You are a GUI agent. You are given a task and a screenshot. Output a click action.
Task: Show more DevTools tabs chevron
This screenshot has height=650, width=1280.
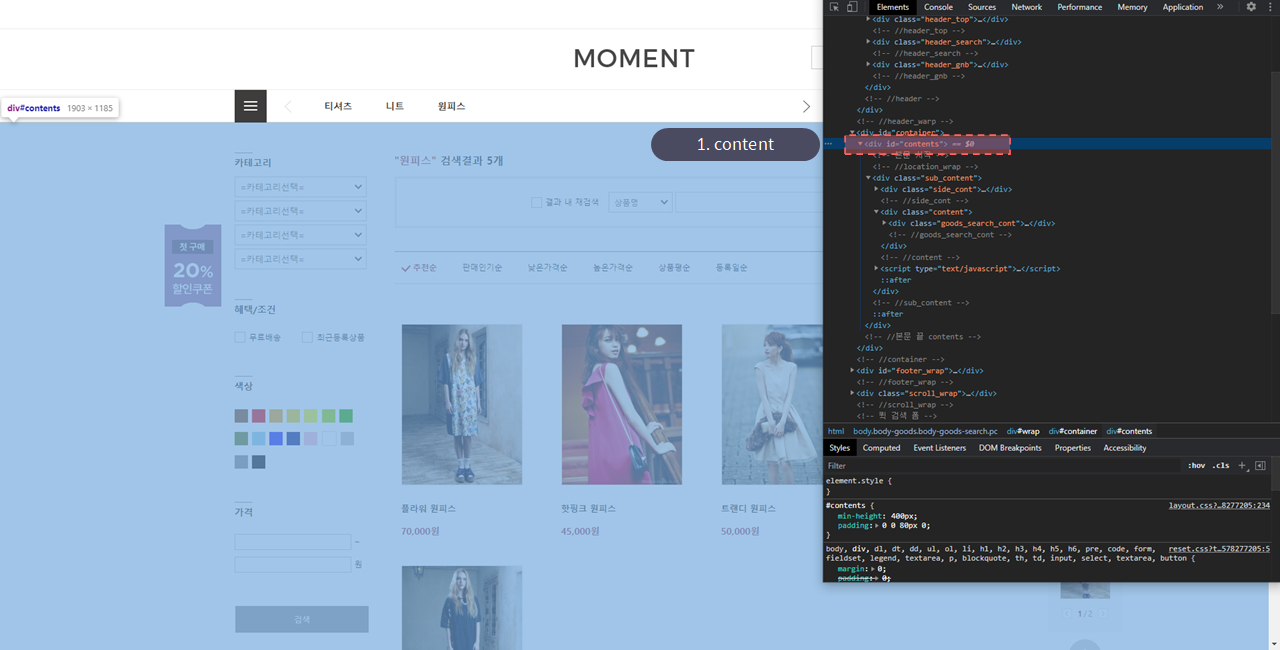coord(1220,7)
